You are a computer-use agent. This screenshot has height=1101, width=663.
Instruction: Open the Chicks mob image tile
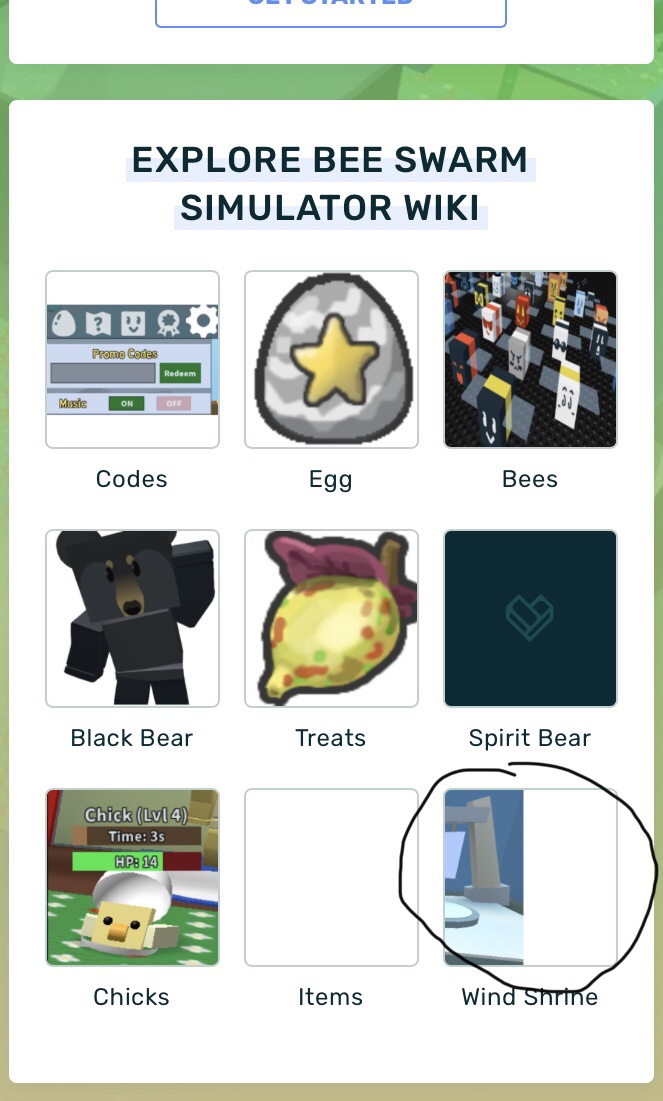tap(133, 877)
